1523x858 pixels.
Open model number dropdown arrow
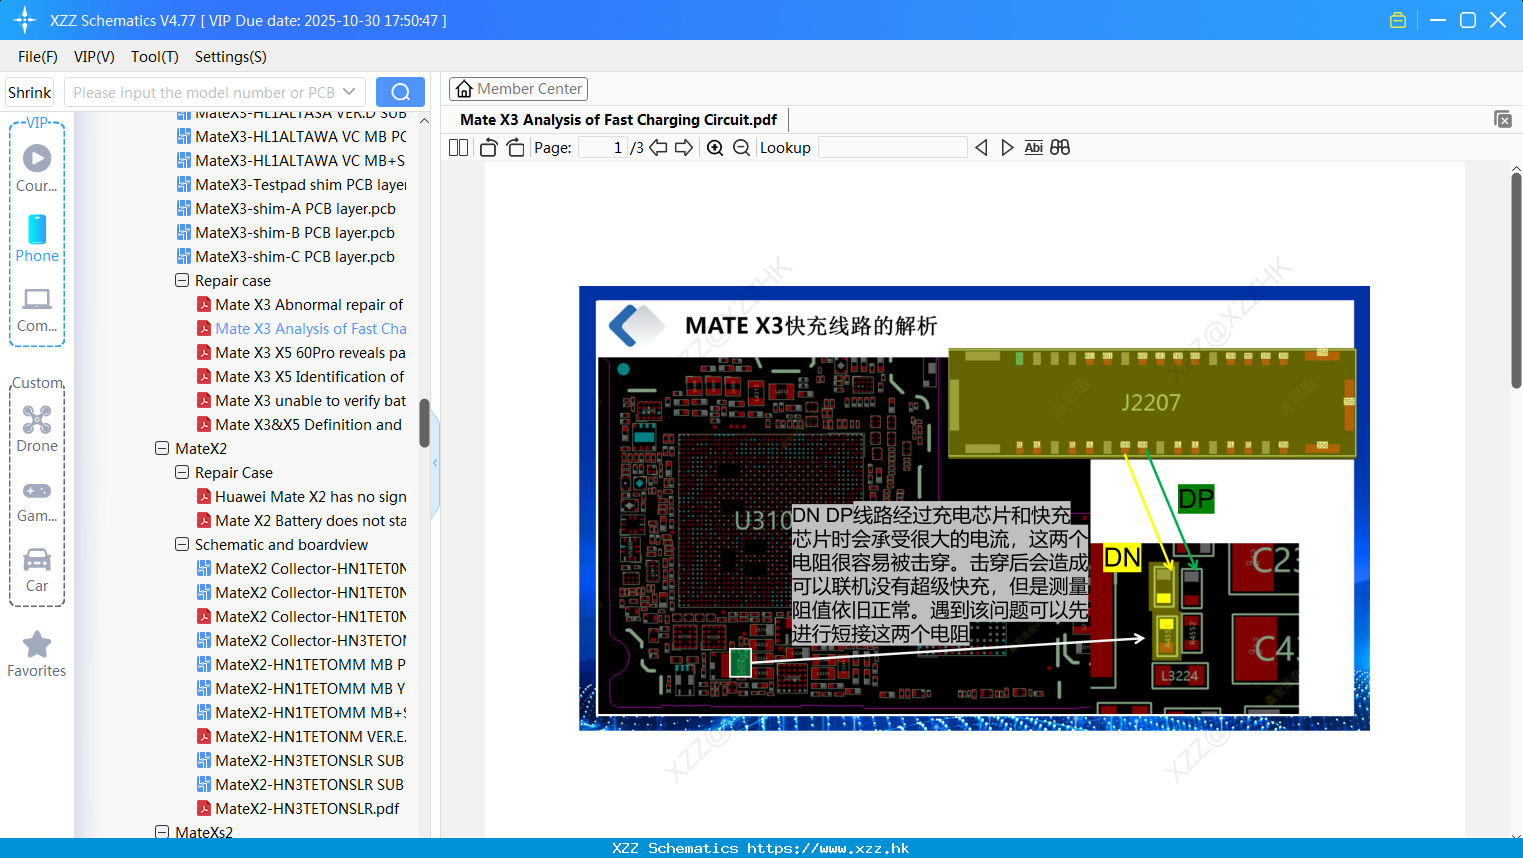349,92
